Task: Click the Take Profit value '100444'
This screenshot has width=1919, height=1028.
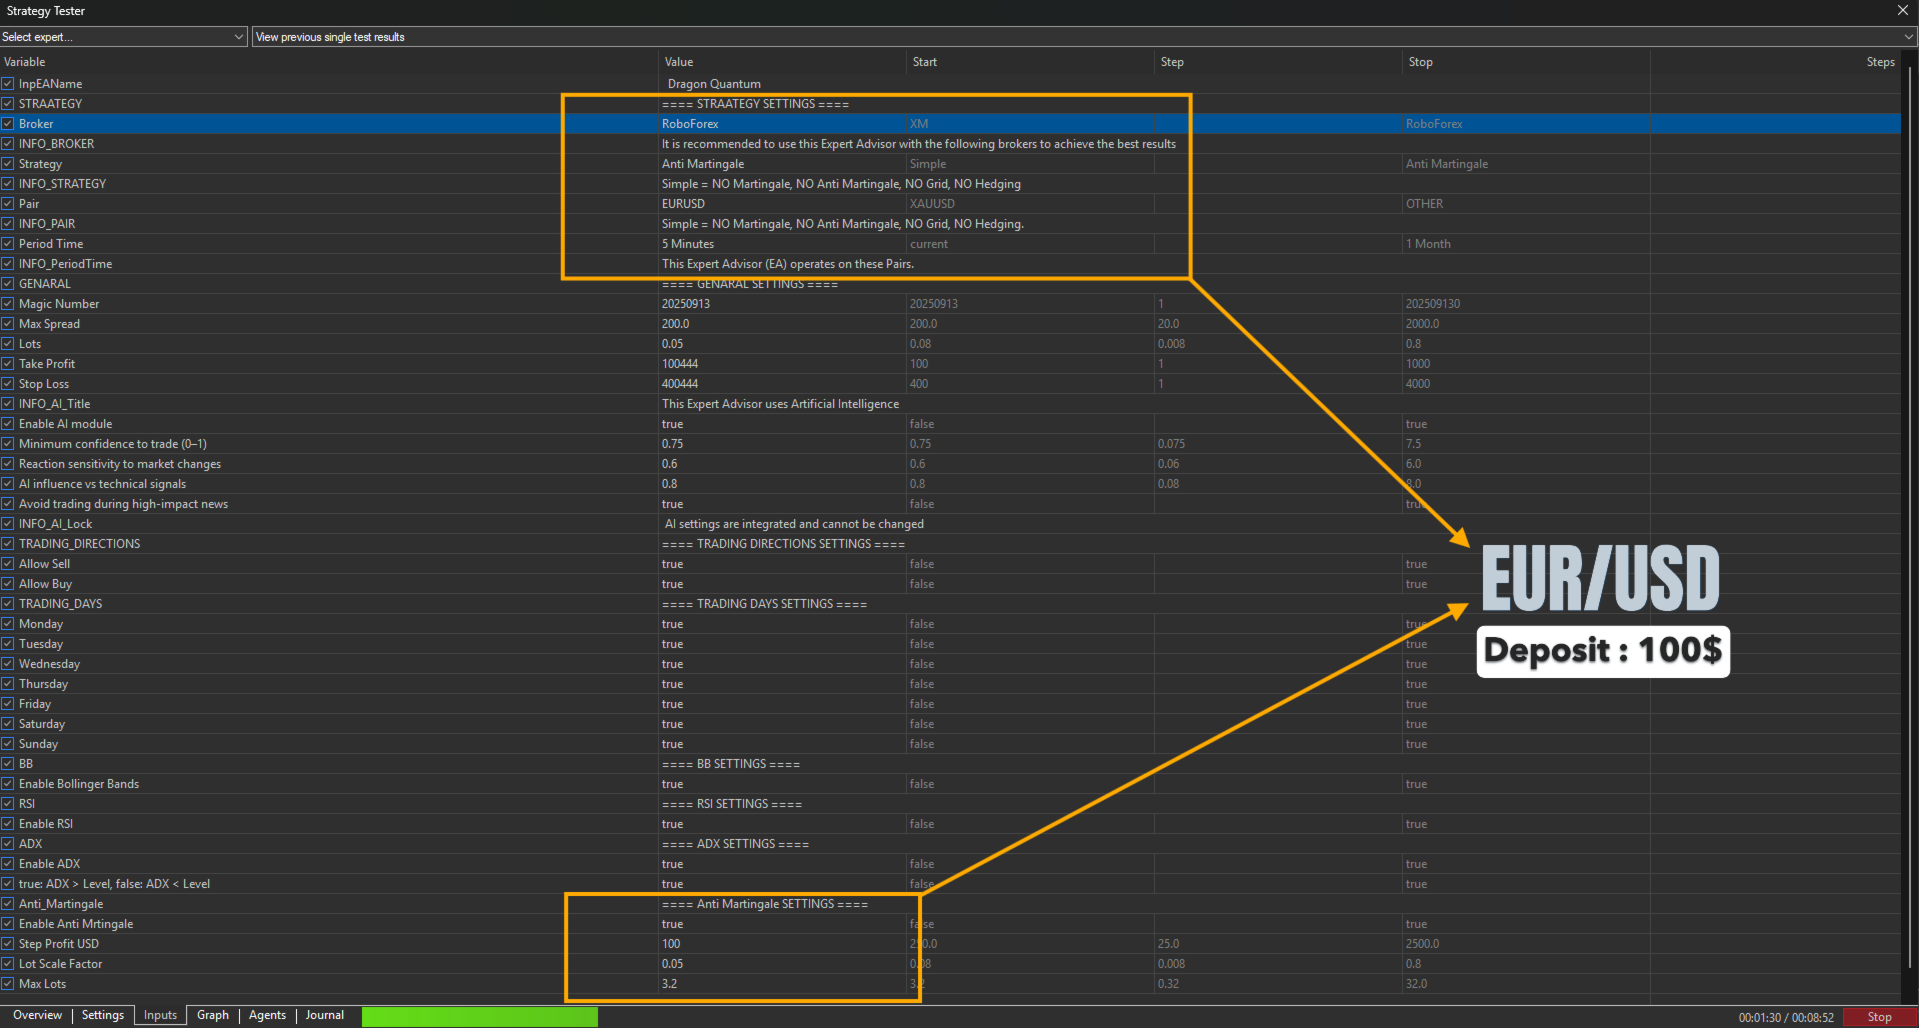Action: pos(680,364)
